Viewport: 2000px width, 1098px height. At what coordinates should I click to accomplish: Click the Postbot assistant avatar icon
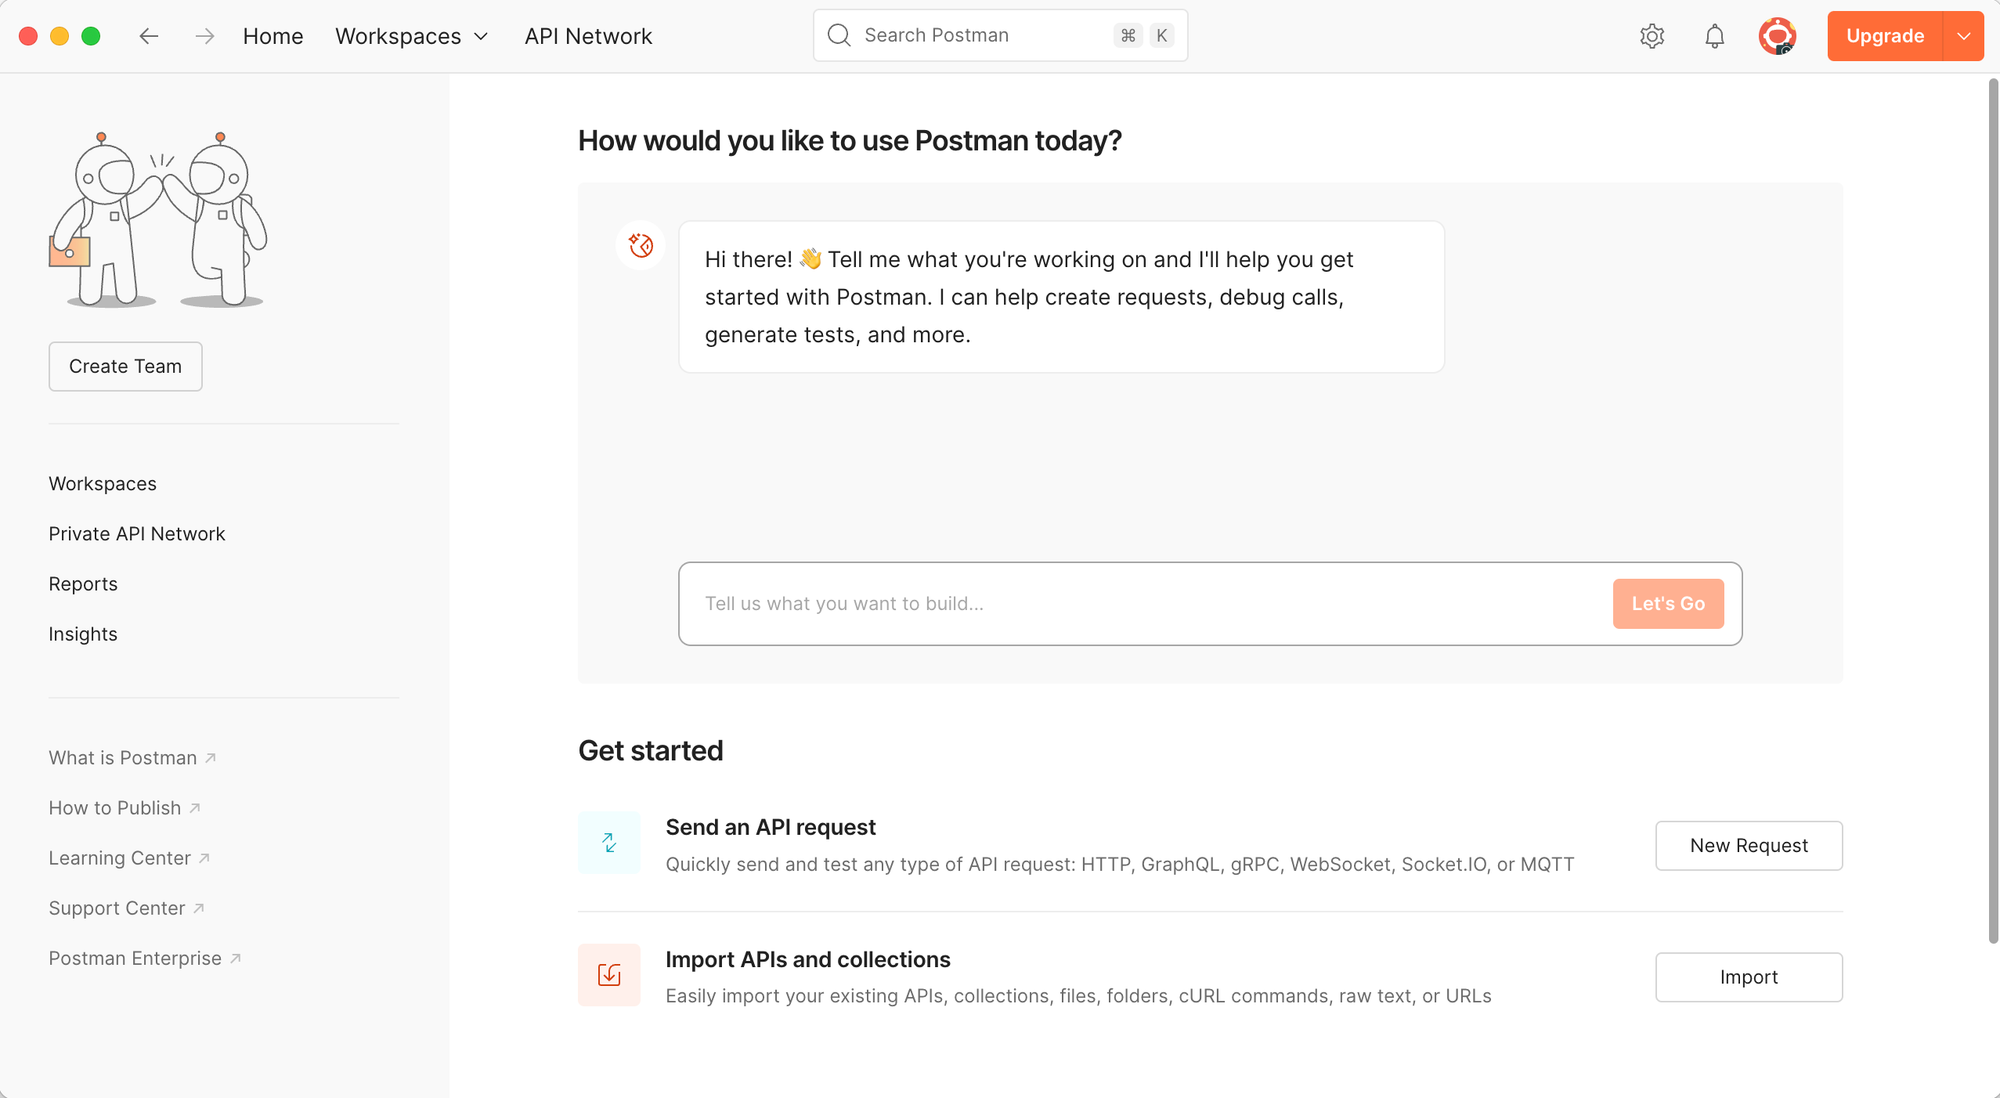pyautogui.click(x=641, y=245)
